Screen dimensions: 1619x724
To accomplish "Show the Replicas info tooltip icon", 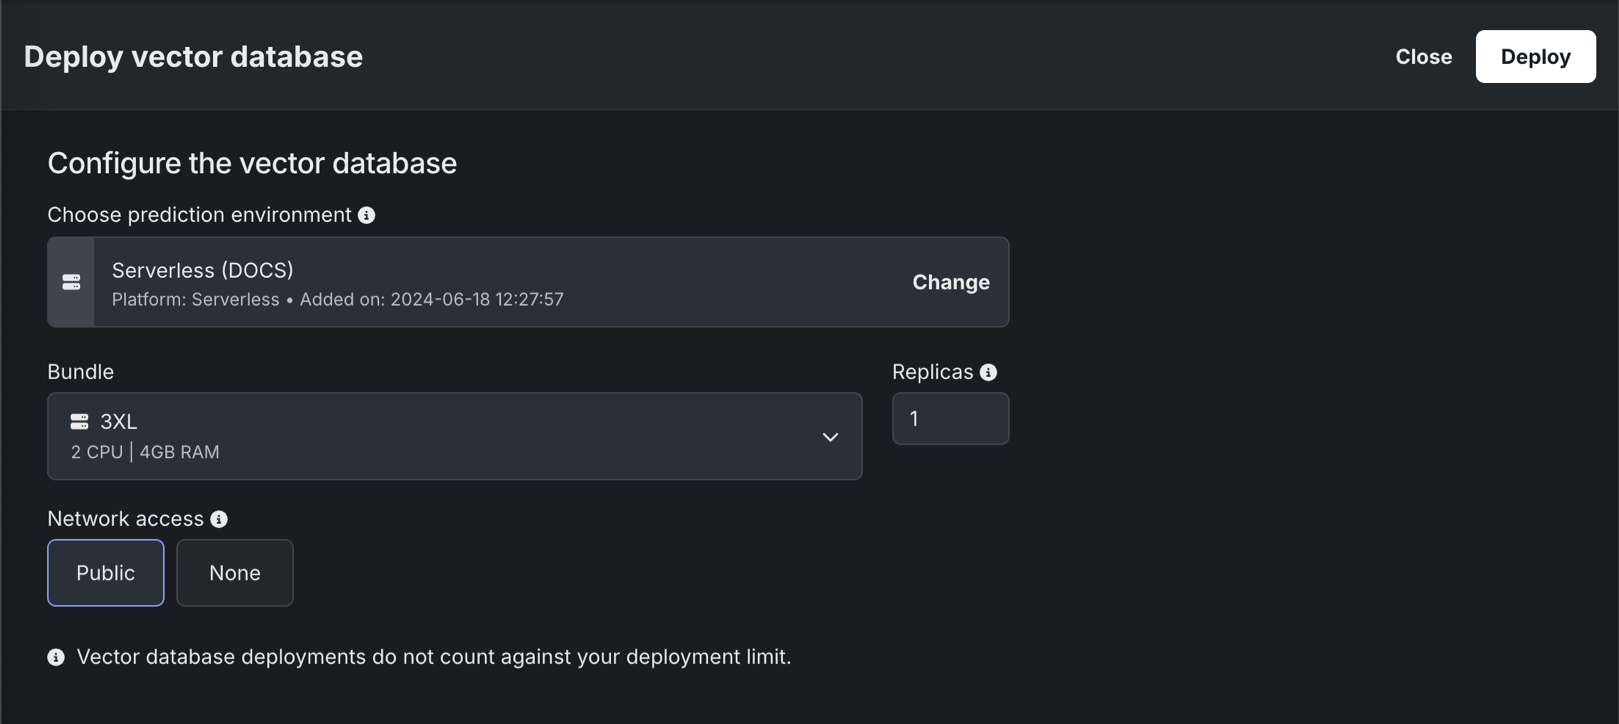I will pos(988,372).
